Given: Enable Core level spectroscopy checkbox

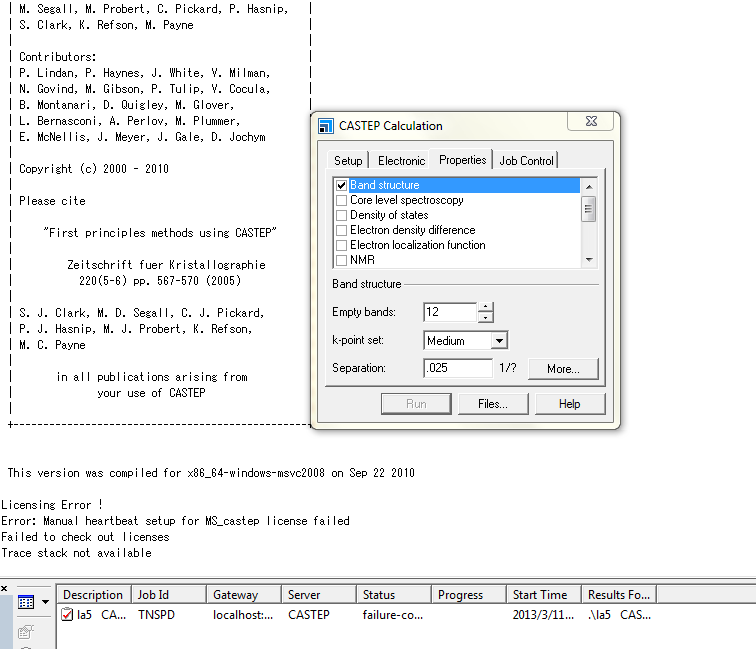Looking at the screenshot, I should [x=341, y=200].
